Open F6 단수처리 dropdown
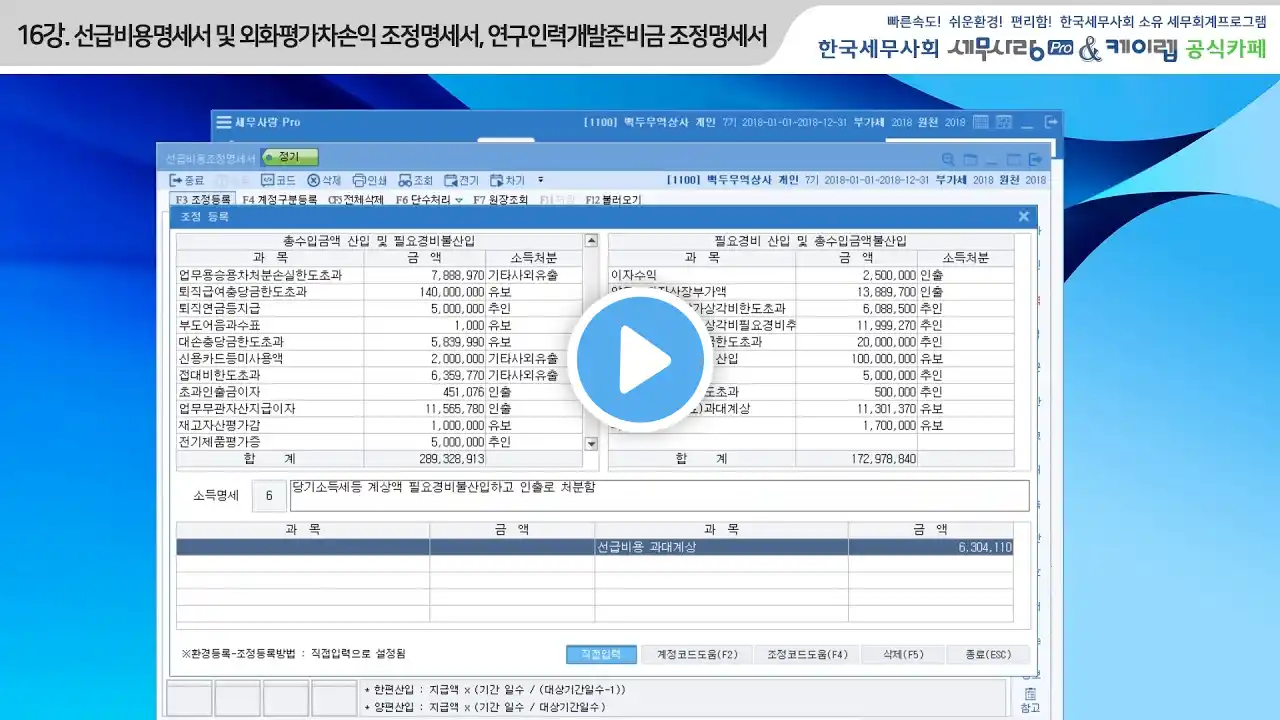This screenshot has height=720, width=1280. 430,200
